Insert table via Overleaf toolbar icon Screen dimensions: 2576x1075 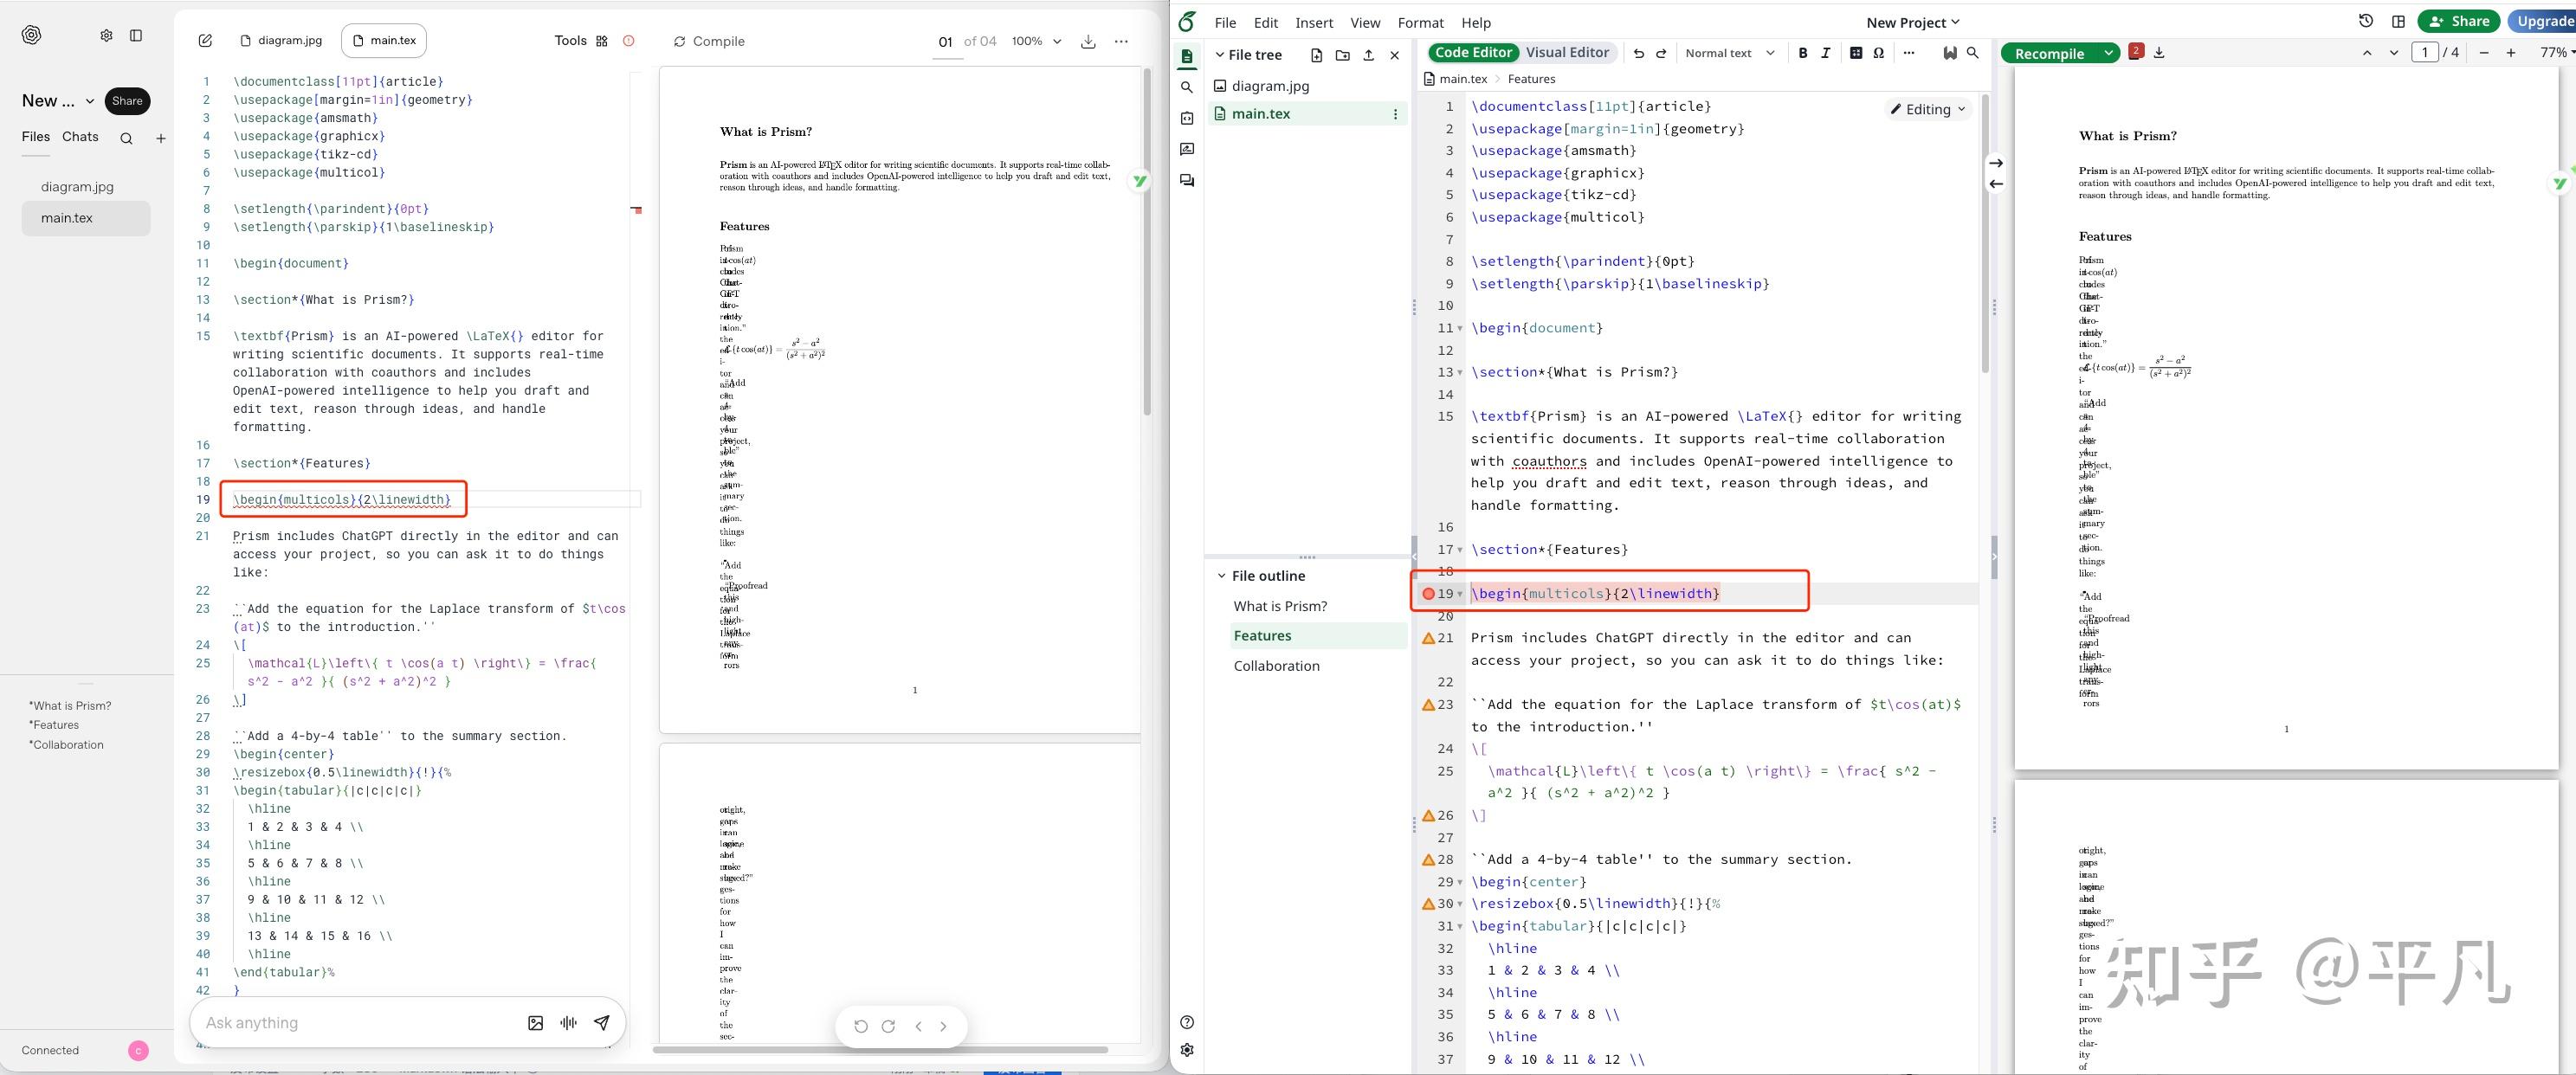[x=1855, y=53]
